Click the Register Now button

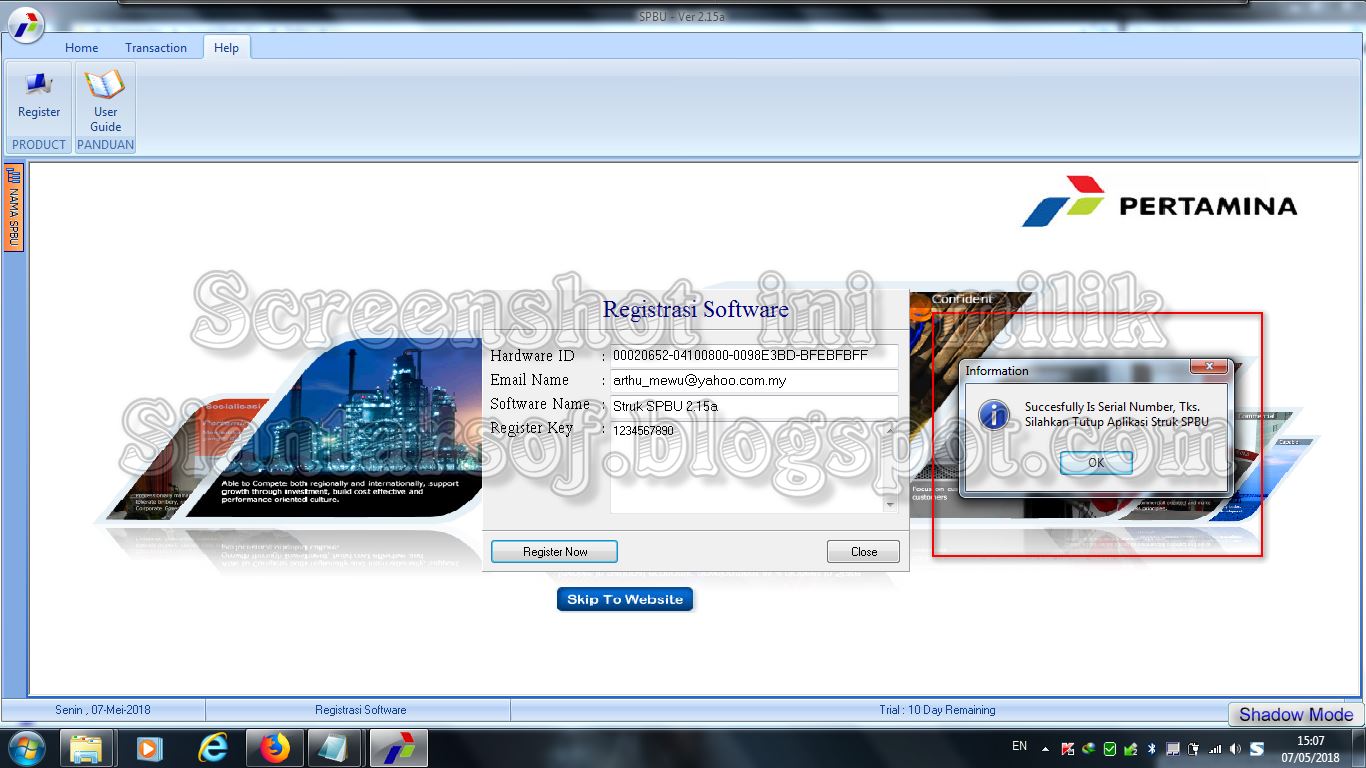click(x=554, y=552)
